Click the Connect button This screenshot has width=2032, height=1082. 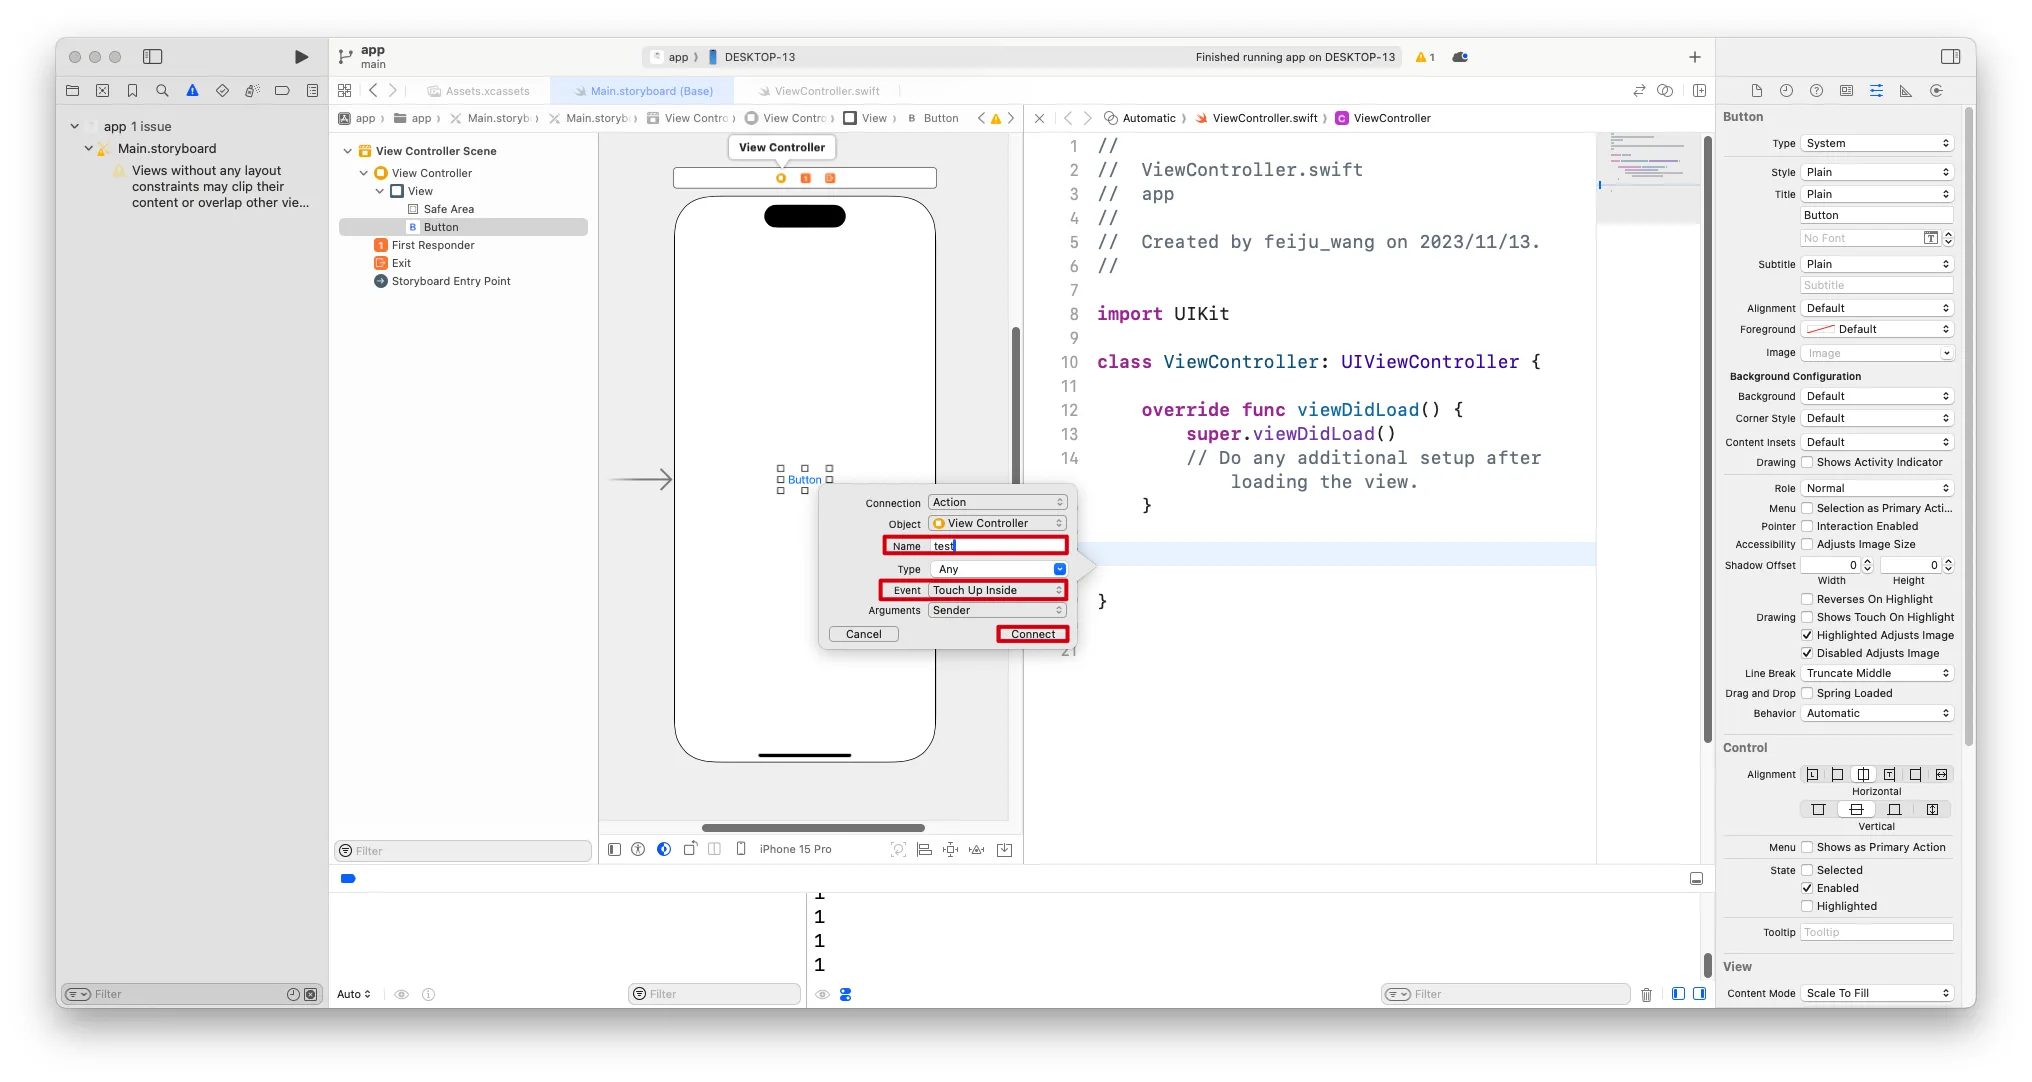(x=1033, y=634)
